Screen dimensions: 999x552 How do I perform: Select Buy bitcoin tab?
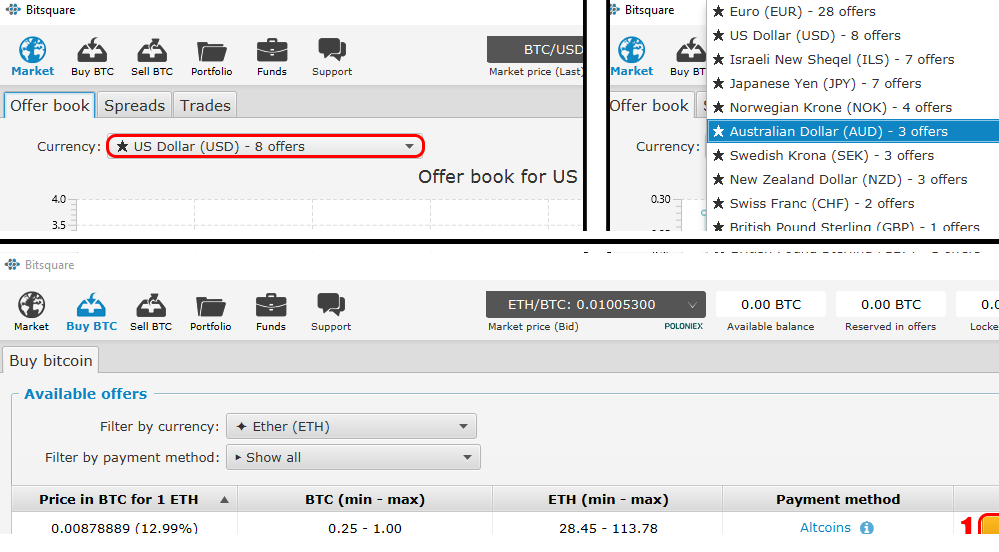tap(51, 361)
